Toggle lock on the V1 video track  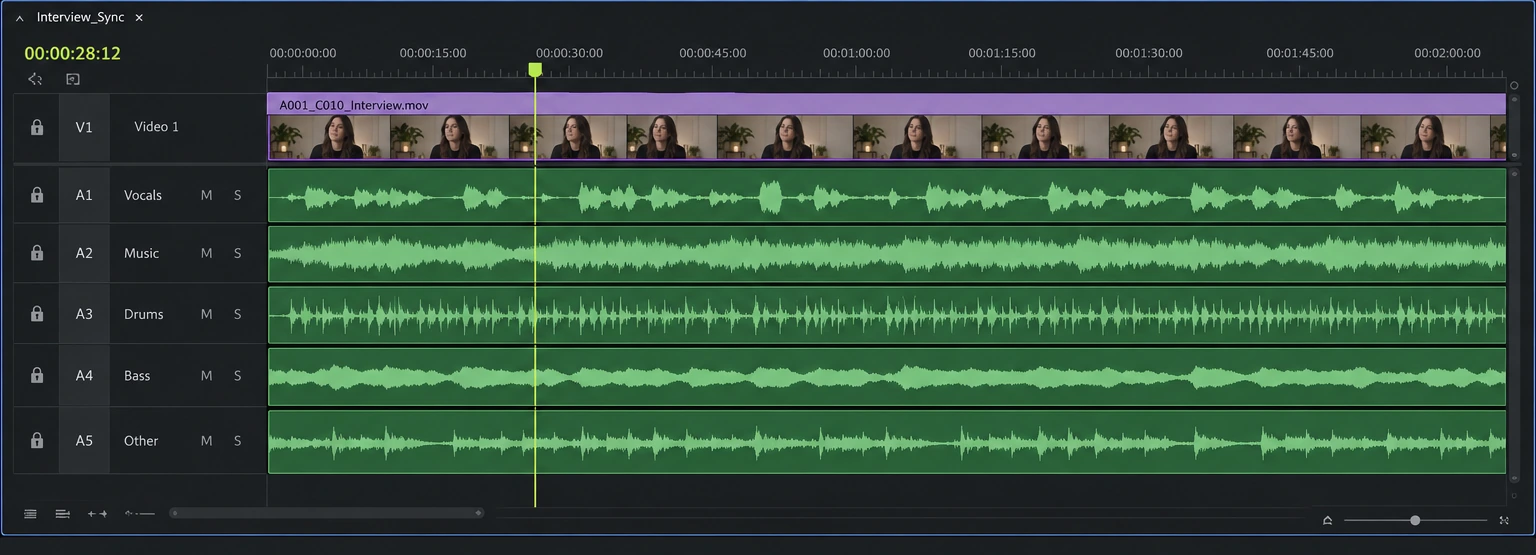[37, 127]
